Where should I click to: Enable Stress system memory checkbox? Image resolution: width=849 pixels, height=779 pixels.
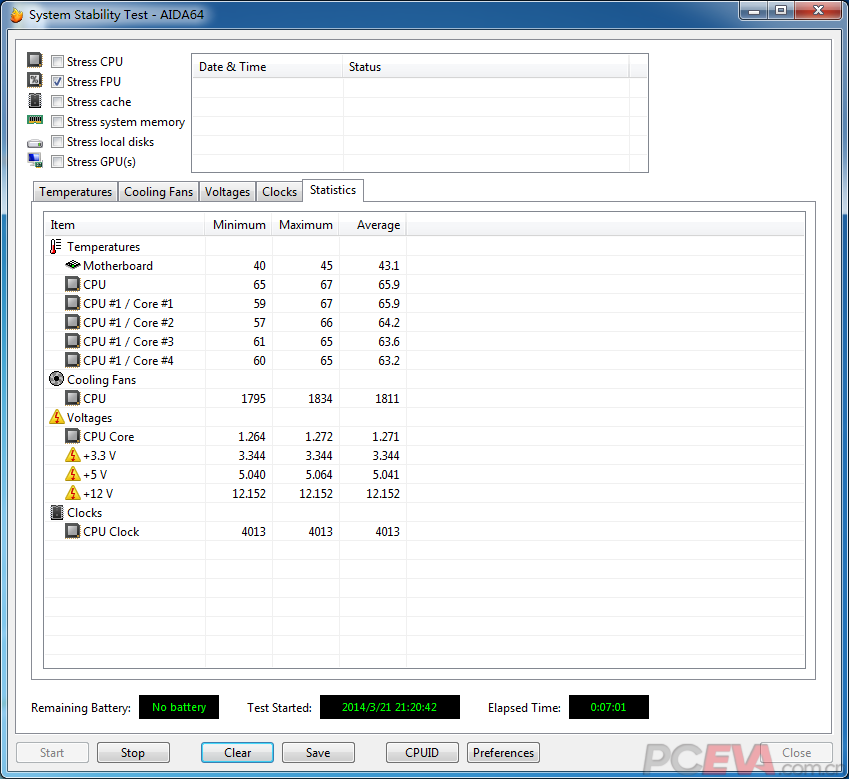58,122
